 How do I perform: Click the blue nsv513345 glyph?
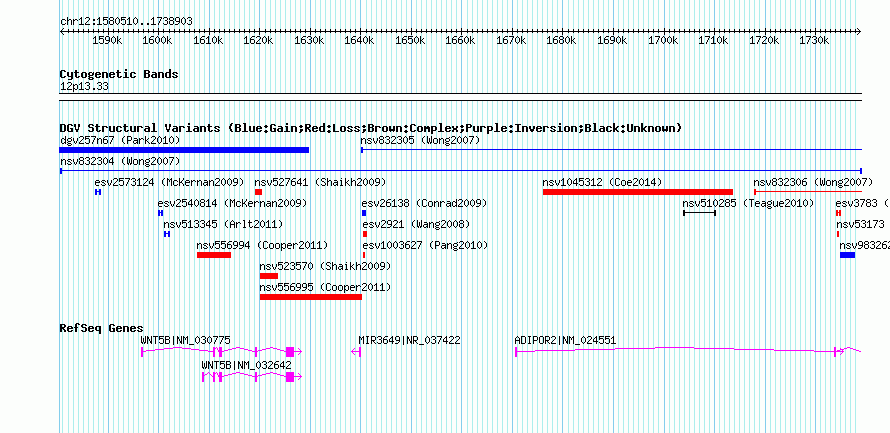(166, 234)
